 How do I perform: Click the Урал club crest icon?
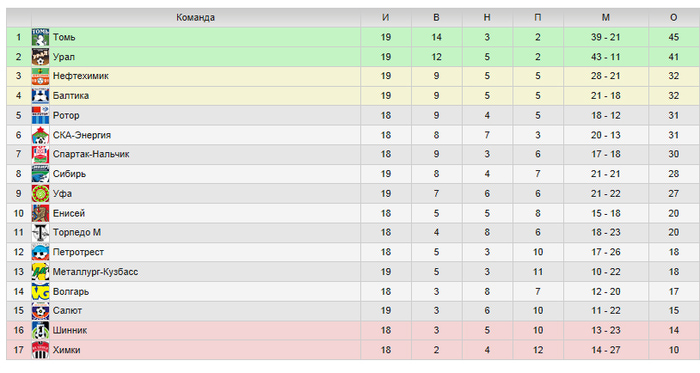40,57
